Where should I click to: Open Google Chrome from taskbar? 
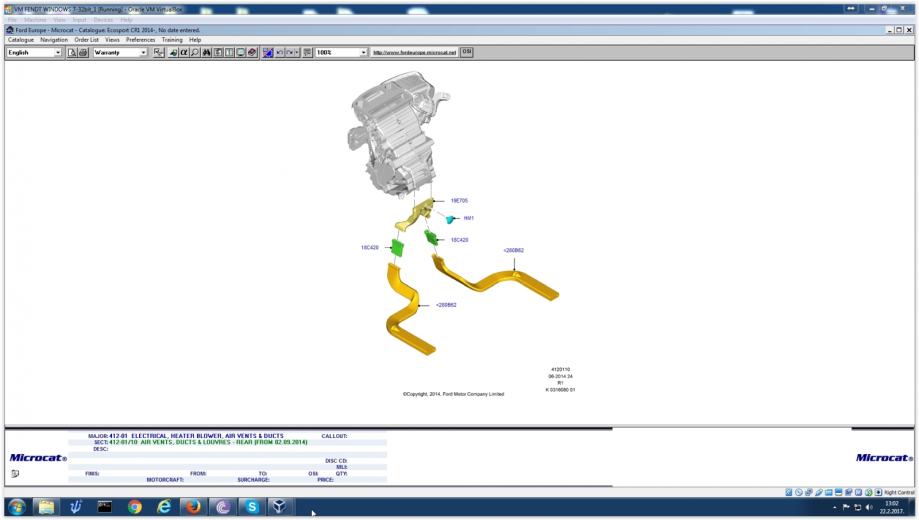click(135, 507)
